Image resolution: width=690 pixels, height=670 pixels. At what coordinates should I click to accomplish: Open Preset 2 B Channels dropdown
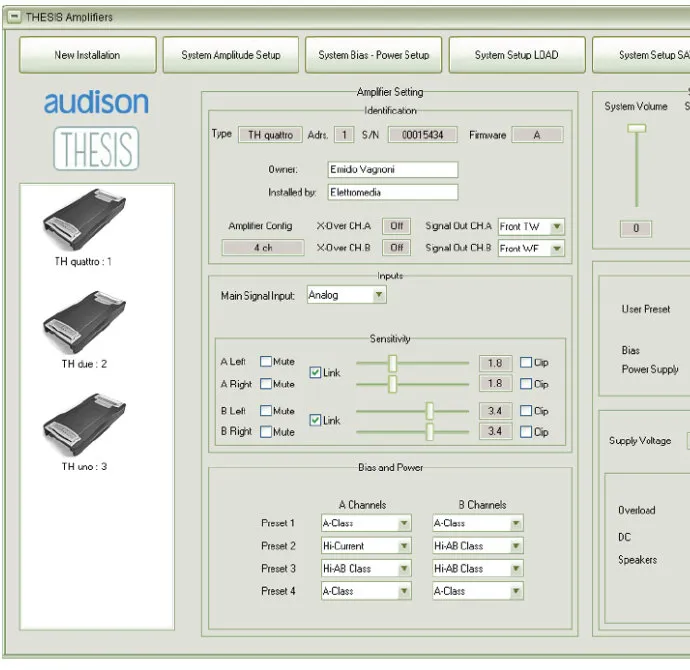478,546
